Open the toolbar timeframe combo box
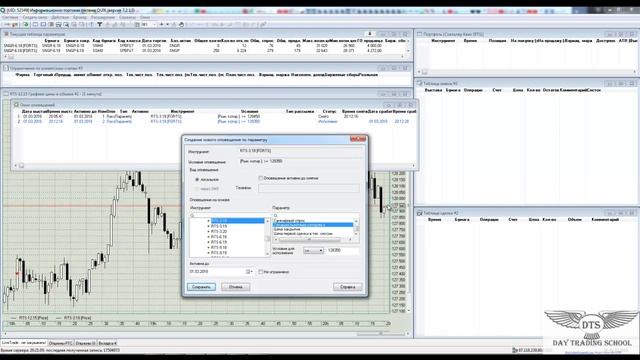Screen dimensions: 640x360 pos(149,24)
